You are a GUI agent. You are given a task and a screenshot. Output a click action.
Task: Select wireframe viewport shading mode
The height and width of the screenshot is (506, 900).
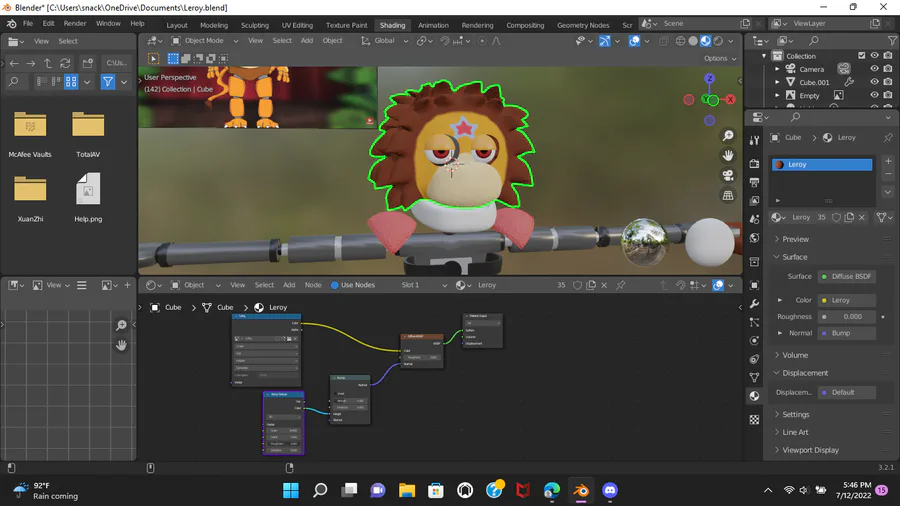click(x=680, y=41)
